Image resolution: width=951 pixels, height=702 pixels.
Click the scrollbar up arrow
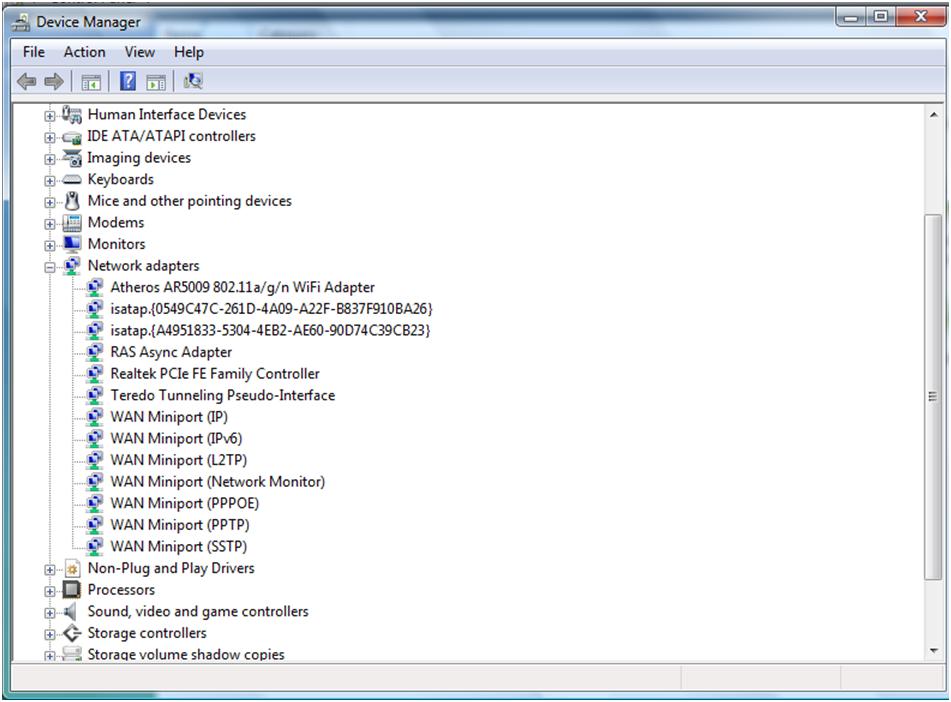pos(933,115)
